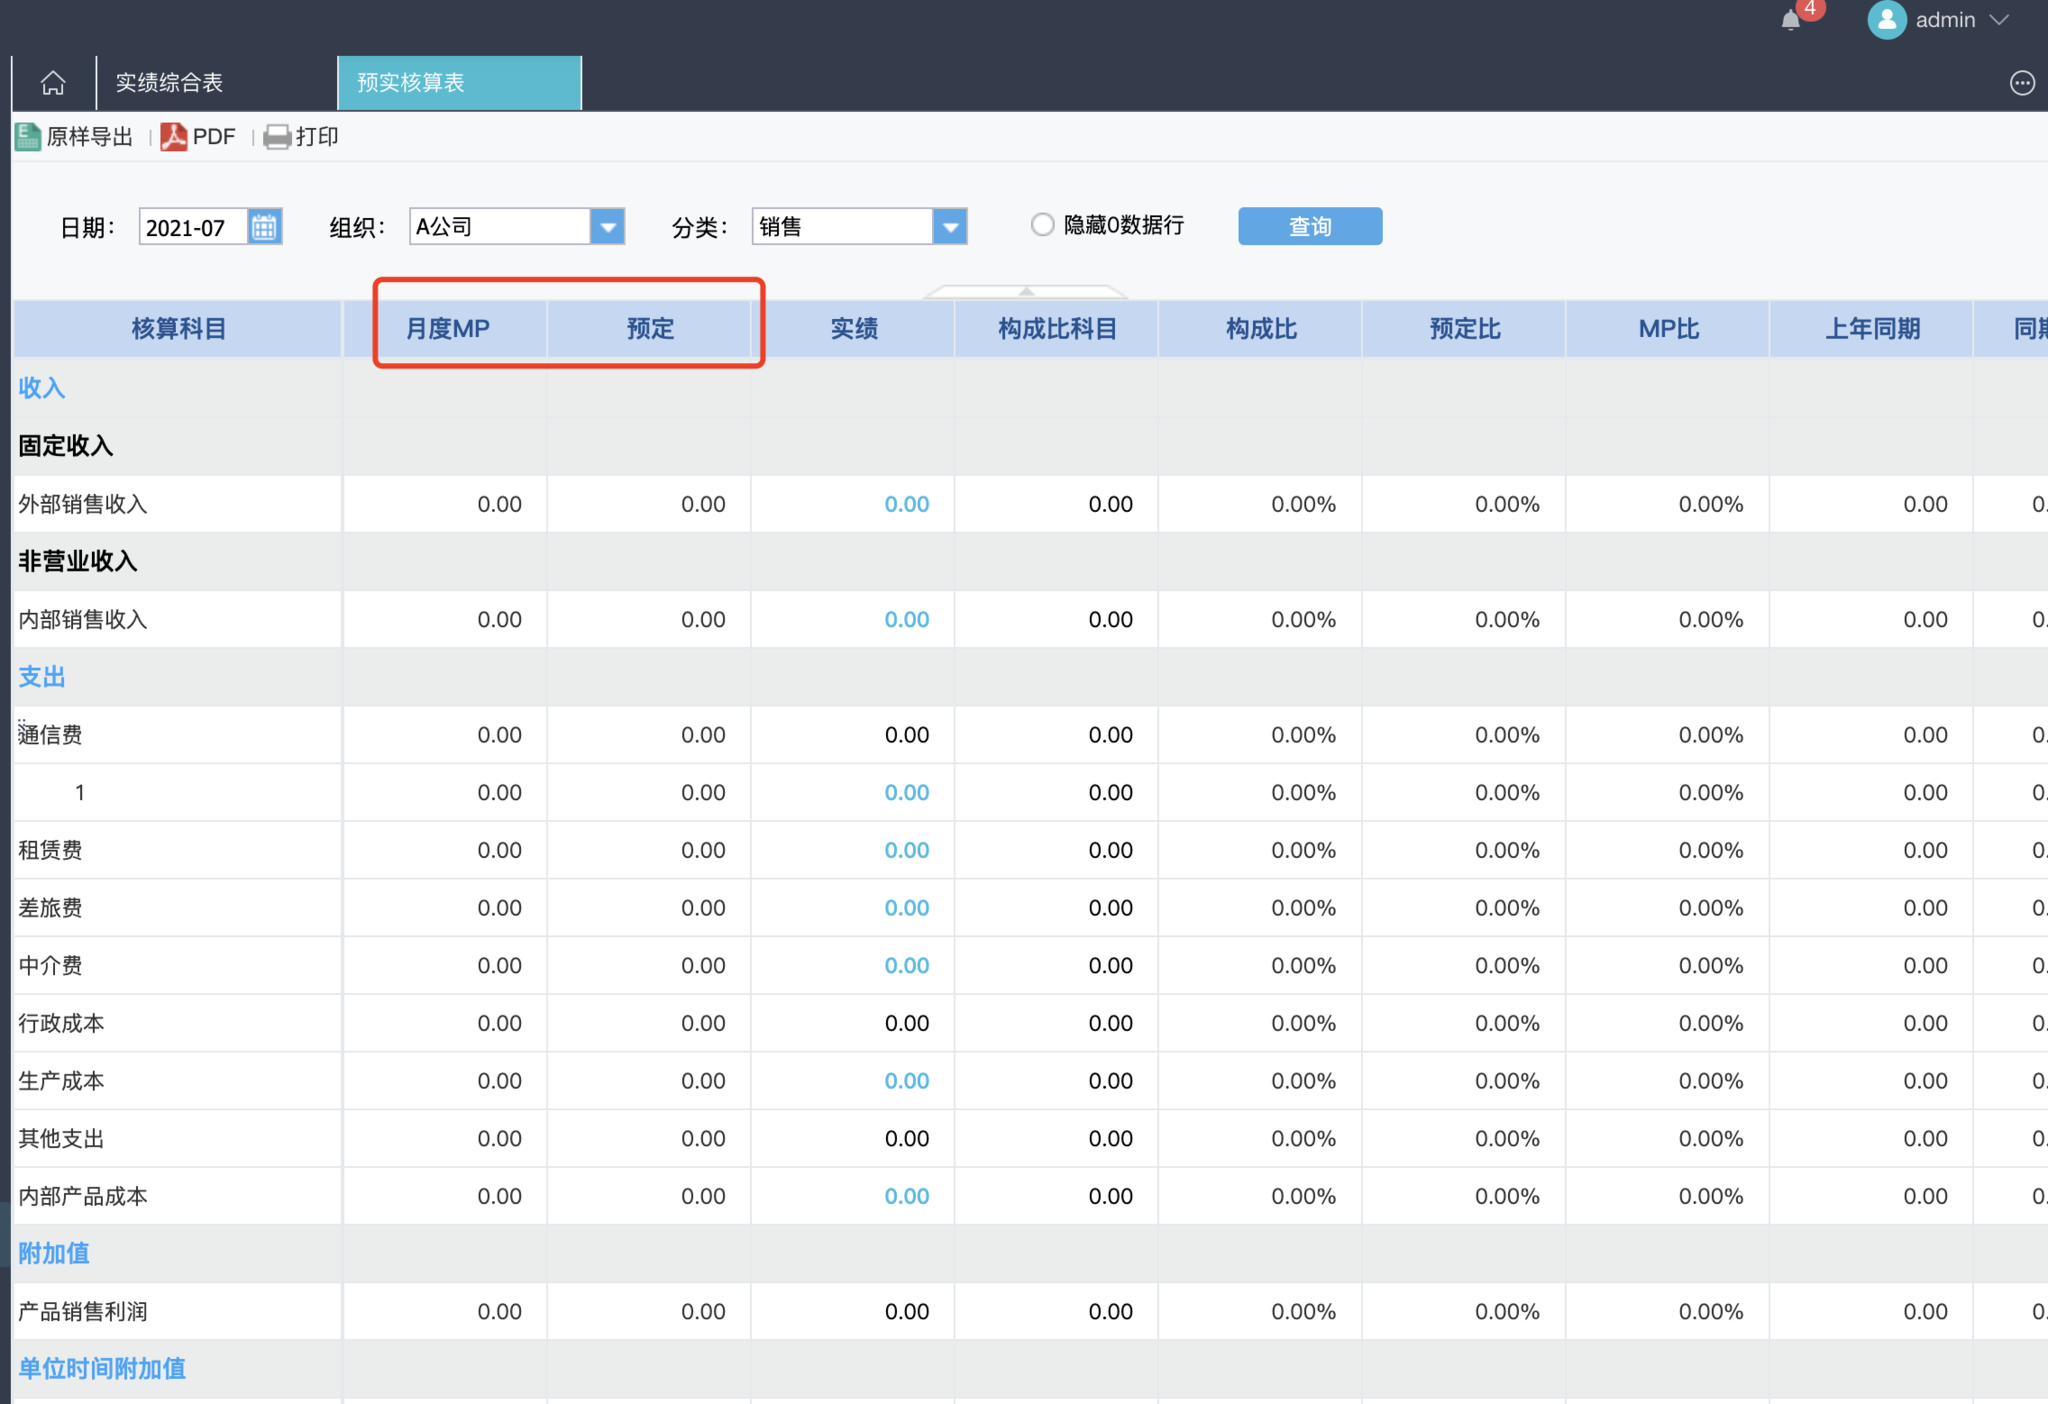Open the more options ellipsis icon
The height and width of the screenshot is (1404, 2048).
click(2022, 83)
